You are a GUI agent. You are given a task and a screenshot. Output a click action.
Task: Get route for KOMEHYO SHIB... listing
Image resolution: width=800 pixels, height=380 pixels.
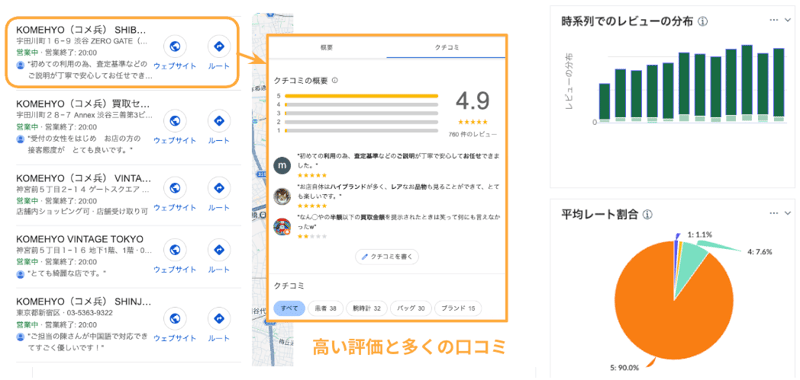pos(219,46)
